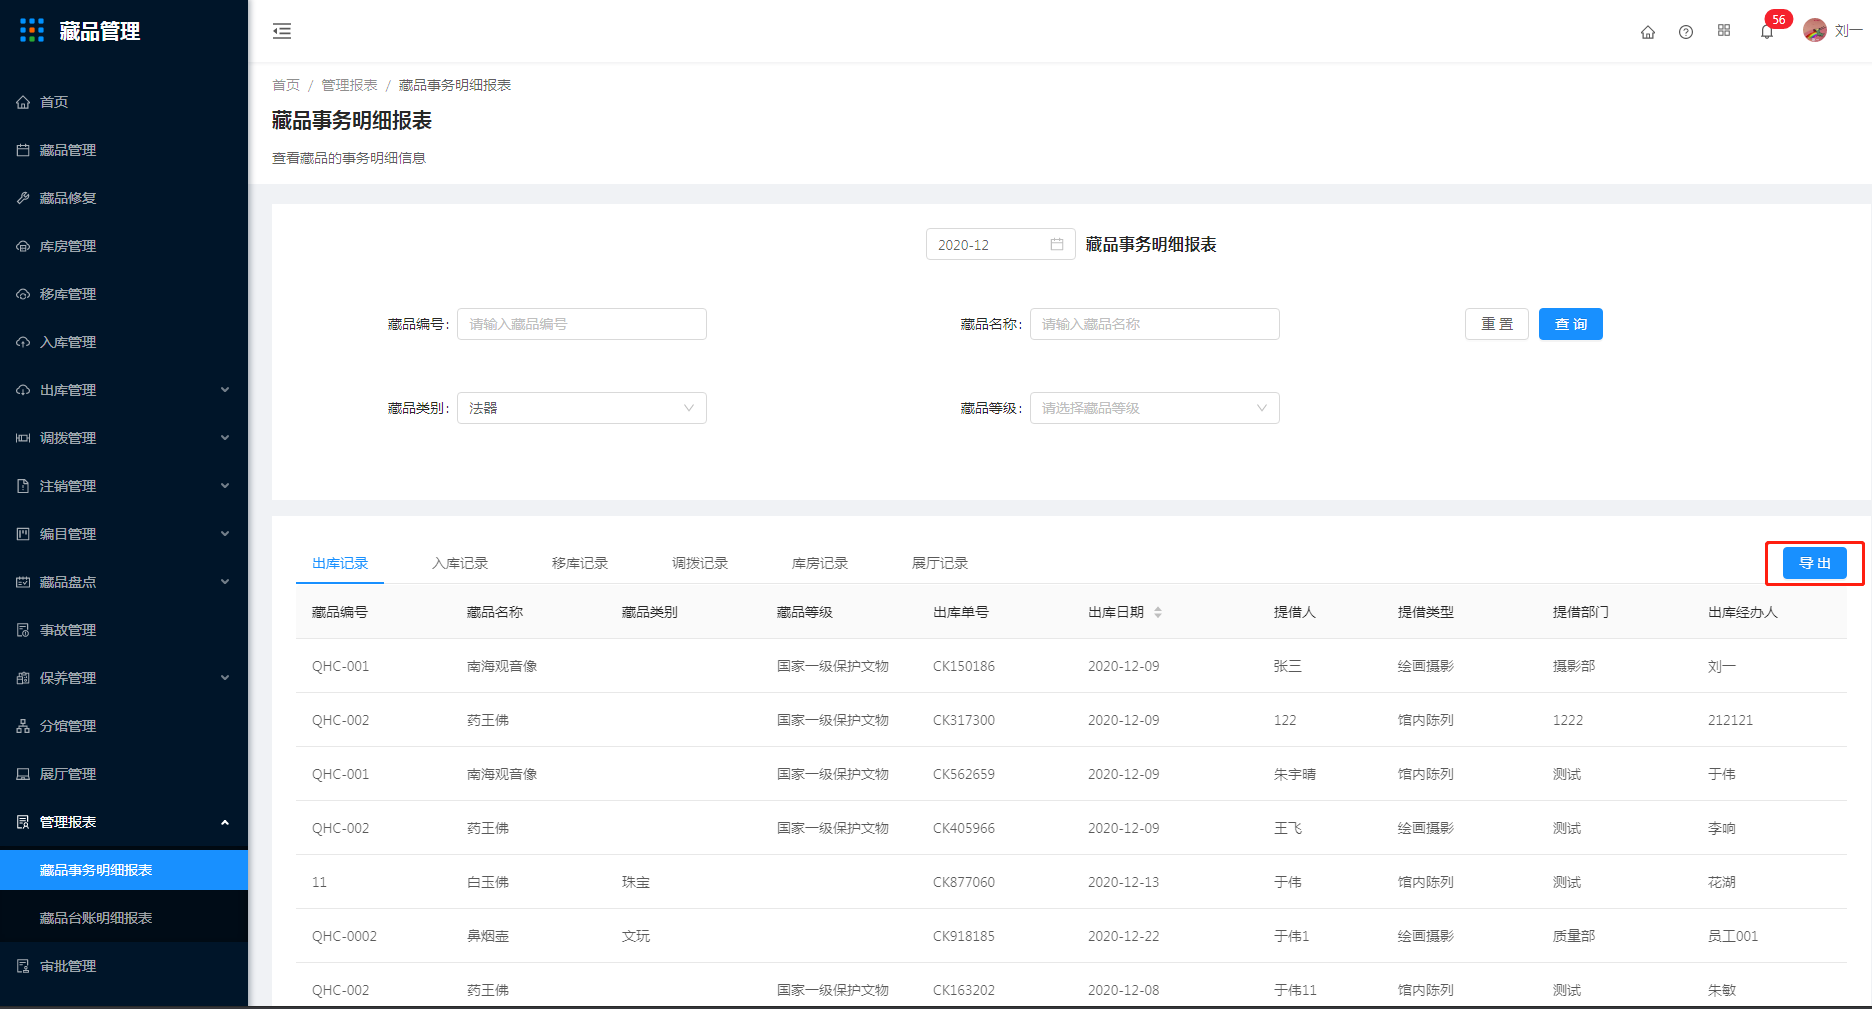The image size is (1872, 1009).
Task: Open the app grid icon in the top bar
Action: [x=1724, y=31]
